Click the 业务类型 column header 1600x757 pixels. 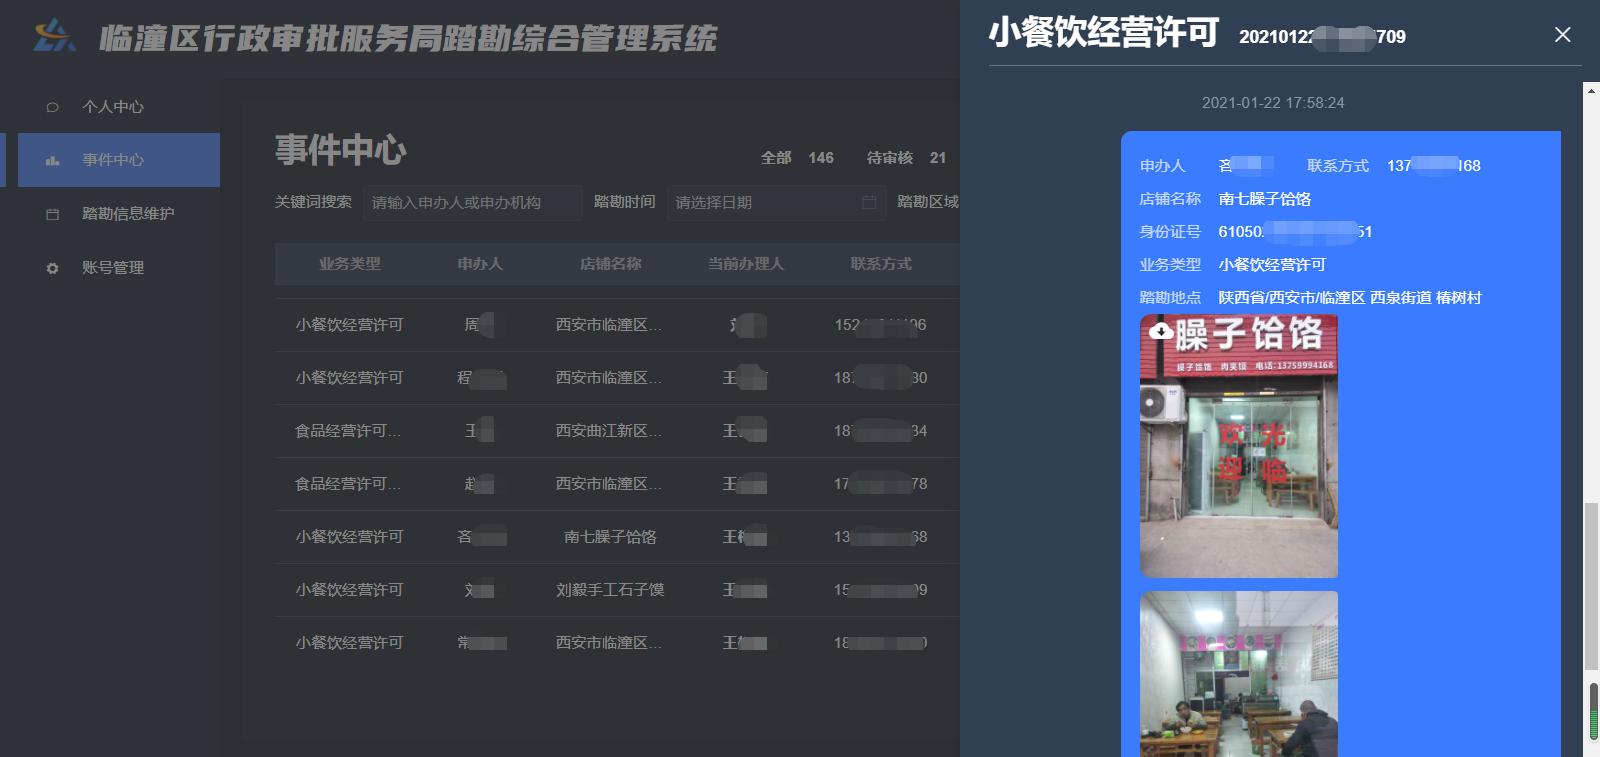point(350,264)
